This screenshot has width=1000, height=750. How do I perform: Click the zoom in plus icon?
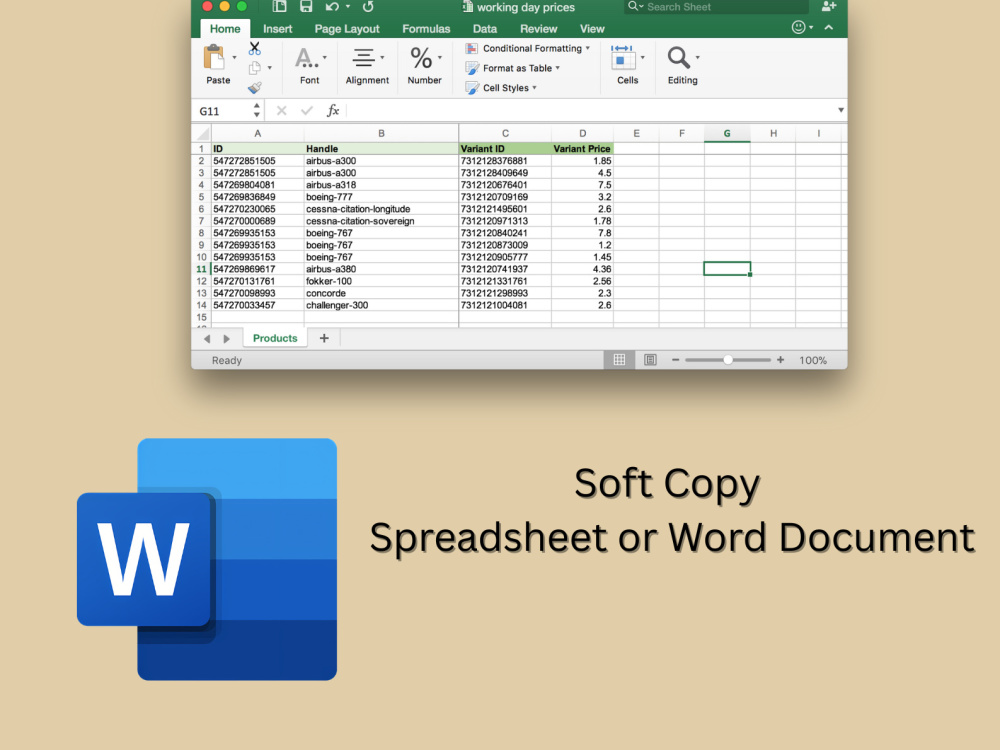coord(780,360)
